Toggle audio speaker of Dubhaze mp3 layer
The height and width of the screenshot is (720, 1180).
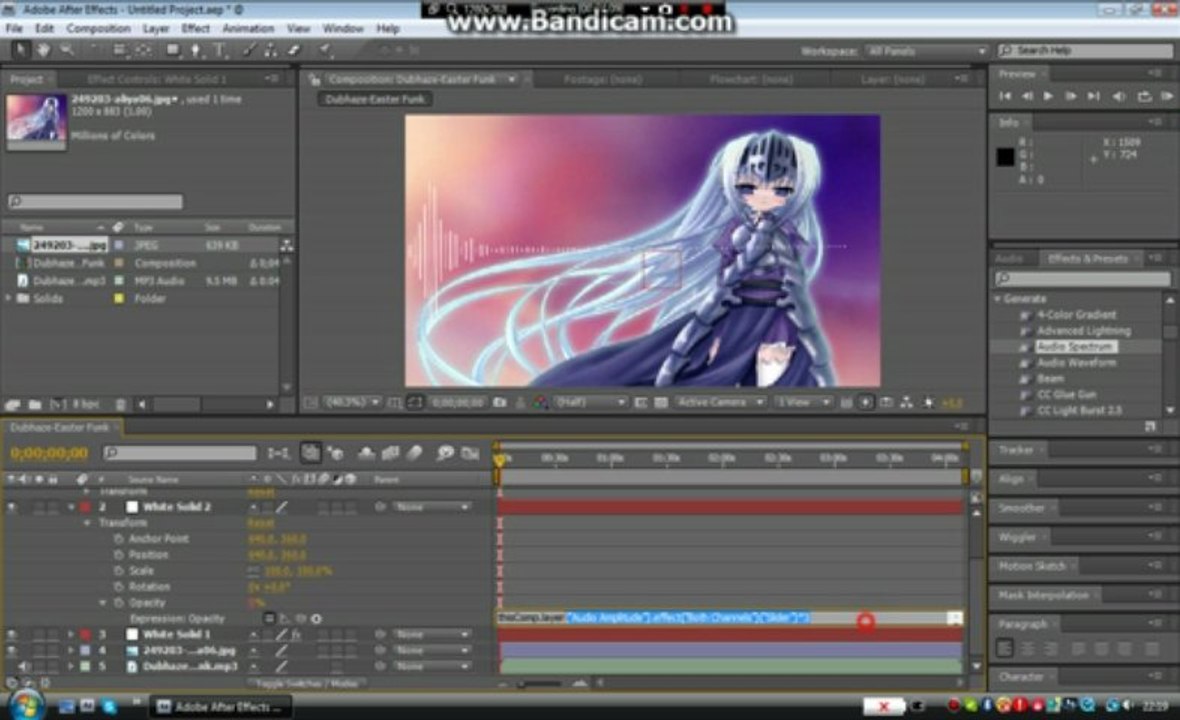pos(24,667)
